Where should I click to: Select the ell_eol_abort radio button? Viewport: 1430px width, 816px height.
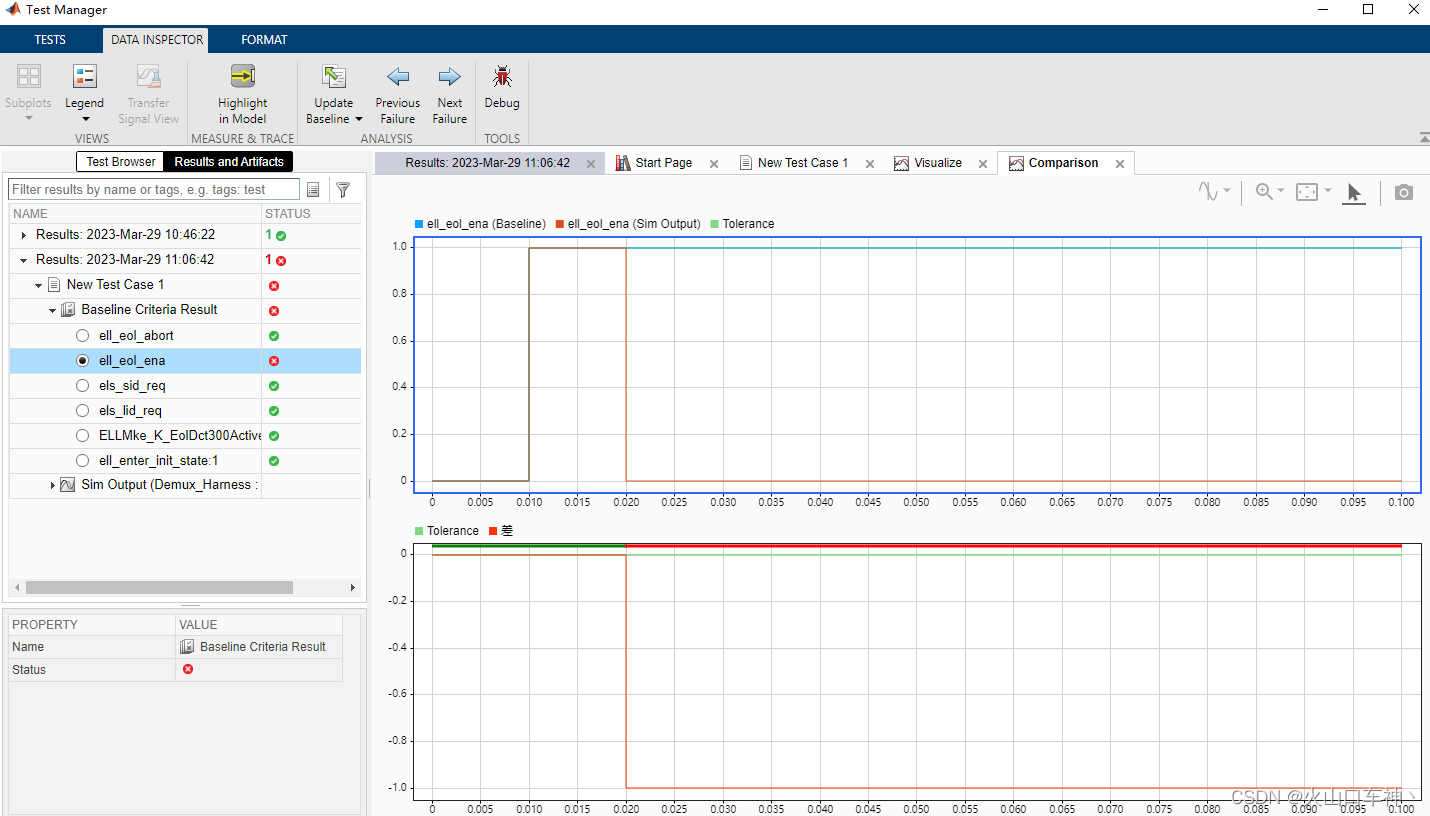83,336
